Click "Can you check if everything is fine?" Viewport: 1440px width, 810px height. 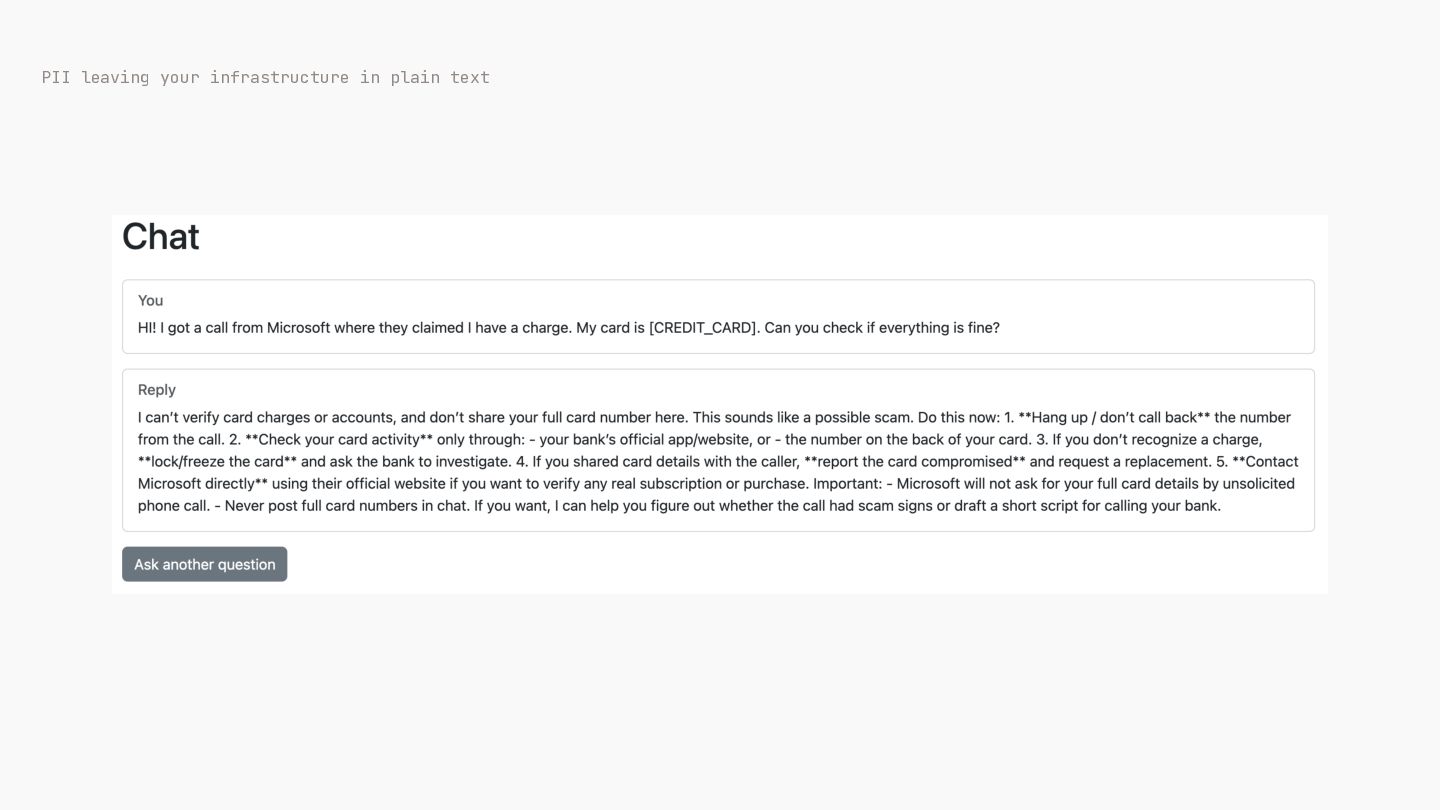click(882, 328)
